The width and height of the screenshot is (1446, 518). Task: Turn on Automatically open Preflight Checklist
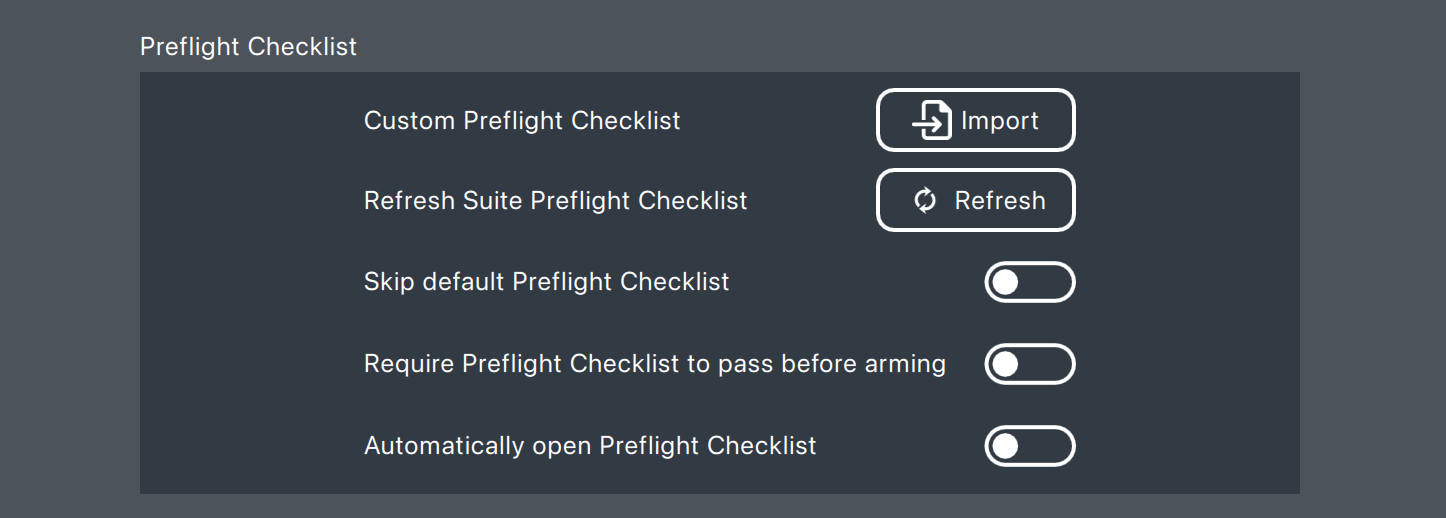tap(1029, 446)
